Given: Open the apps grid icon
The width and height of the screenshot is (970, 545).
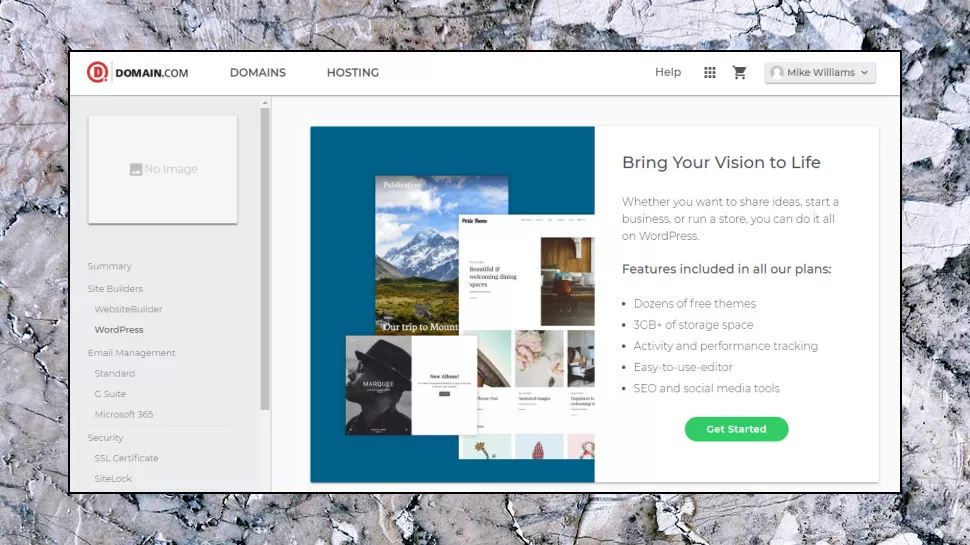Looking at the screenshot, I should pos(710,72).
